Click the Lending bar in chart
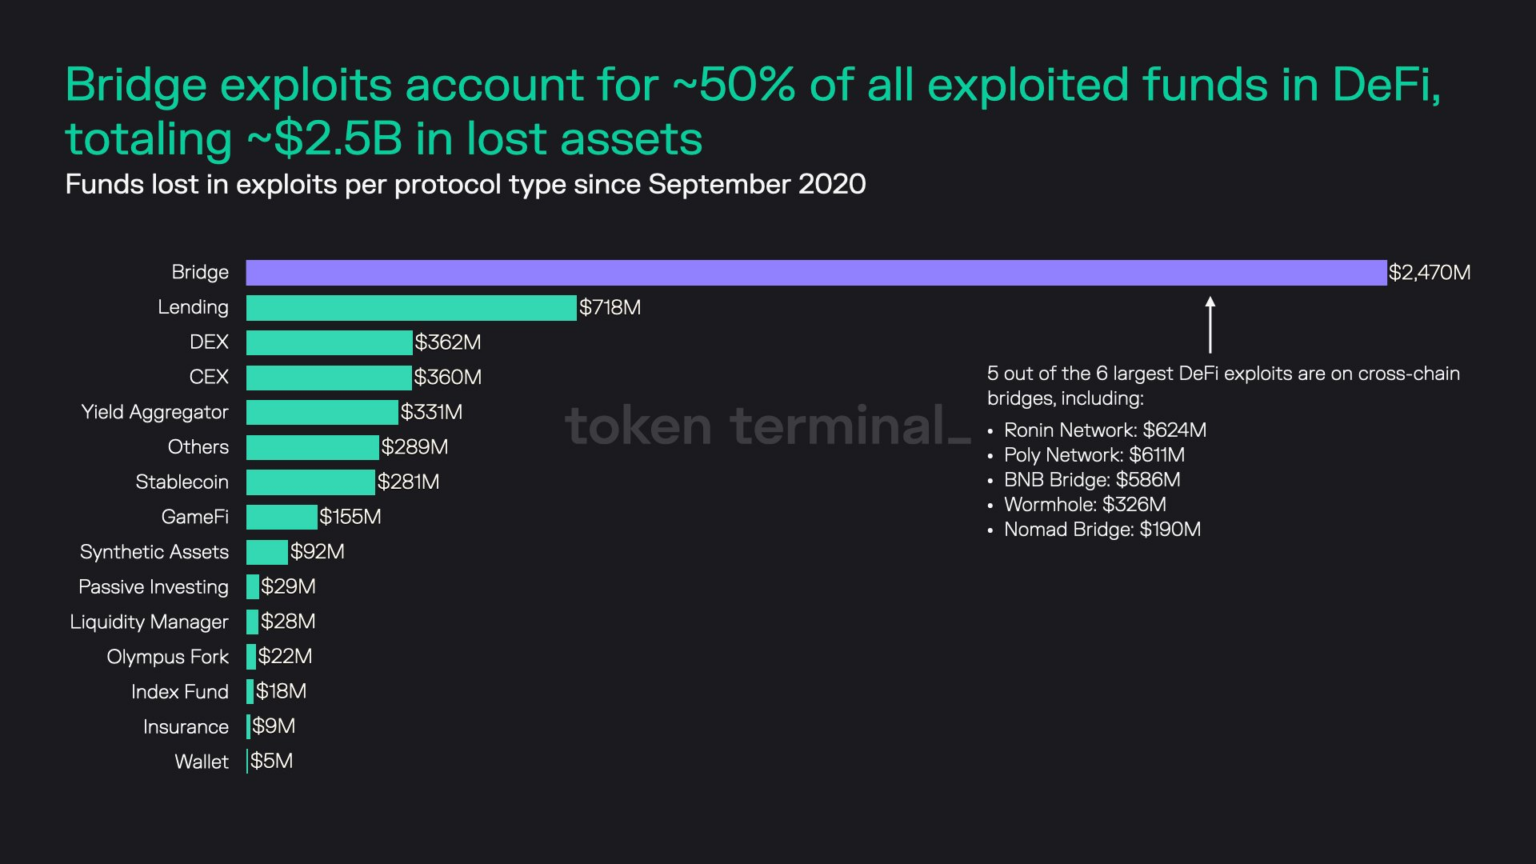The height and width of the screenshot is (864, 1536). pos(411,307)
